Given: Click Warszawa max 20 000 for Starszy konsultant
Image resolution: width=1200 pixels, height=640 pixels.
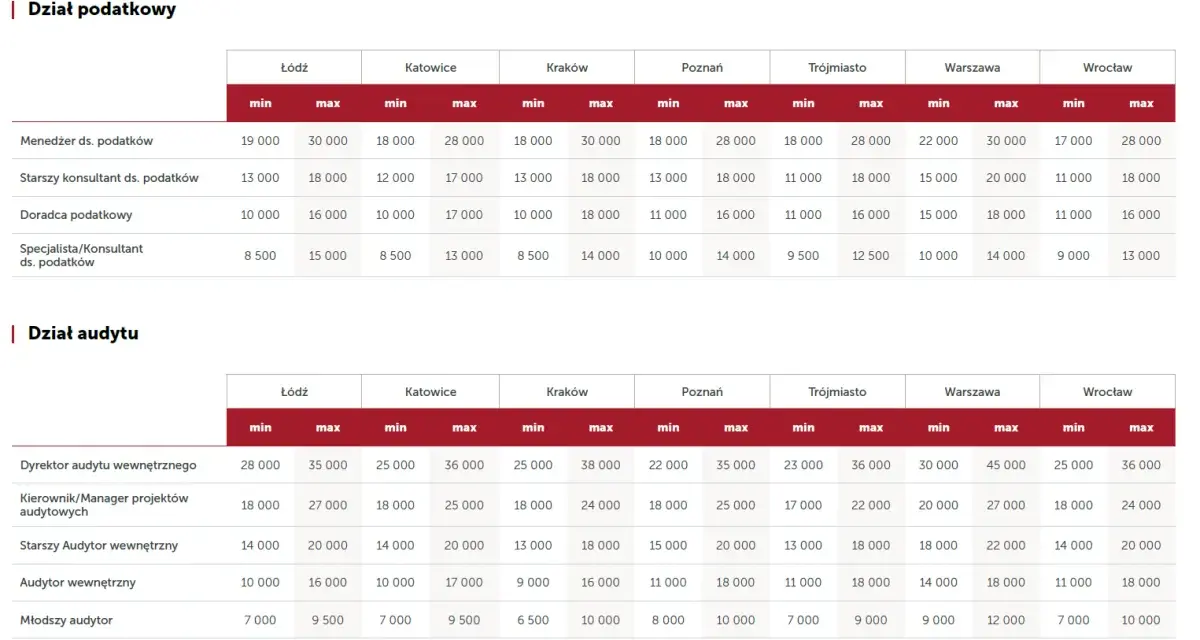Looking at the screenshot, I should pyautogui.click(x=1006, y=178).
